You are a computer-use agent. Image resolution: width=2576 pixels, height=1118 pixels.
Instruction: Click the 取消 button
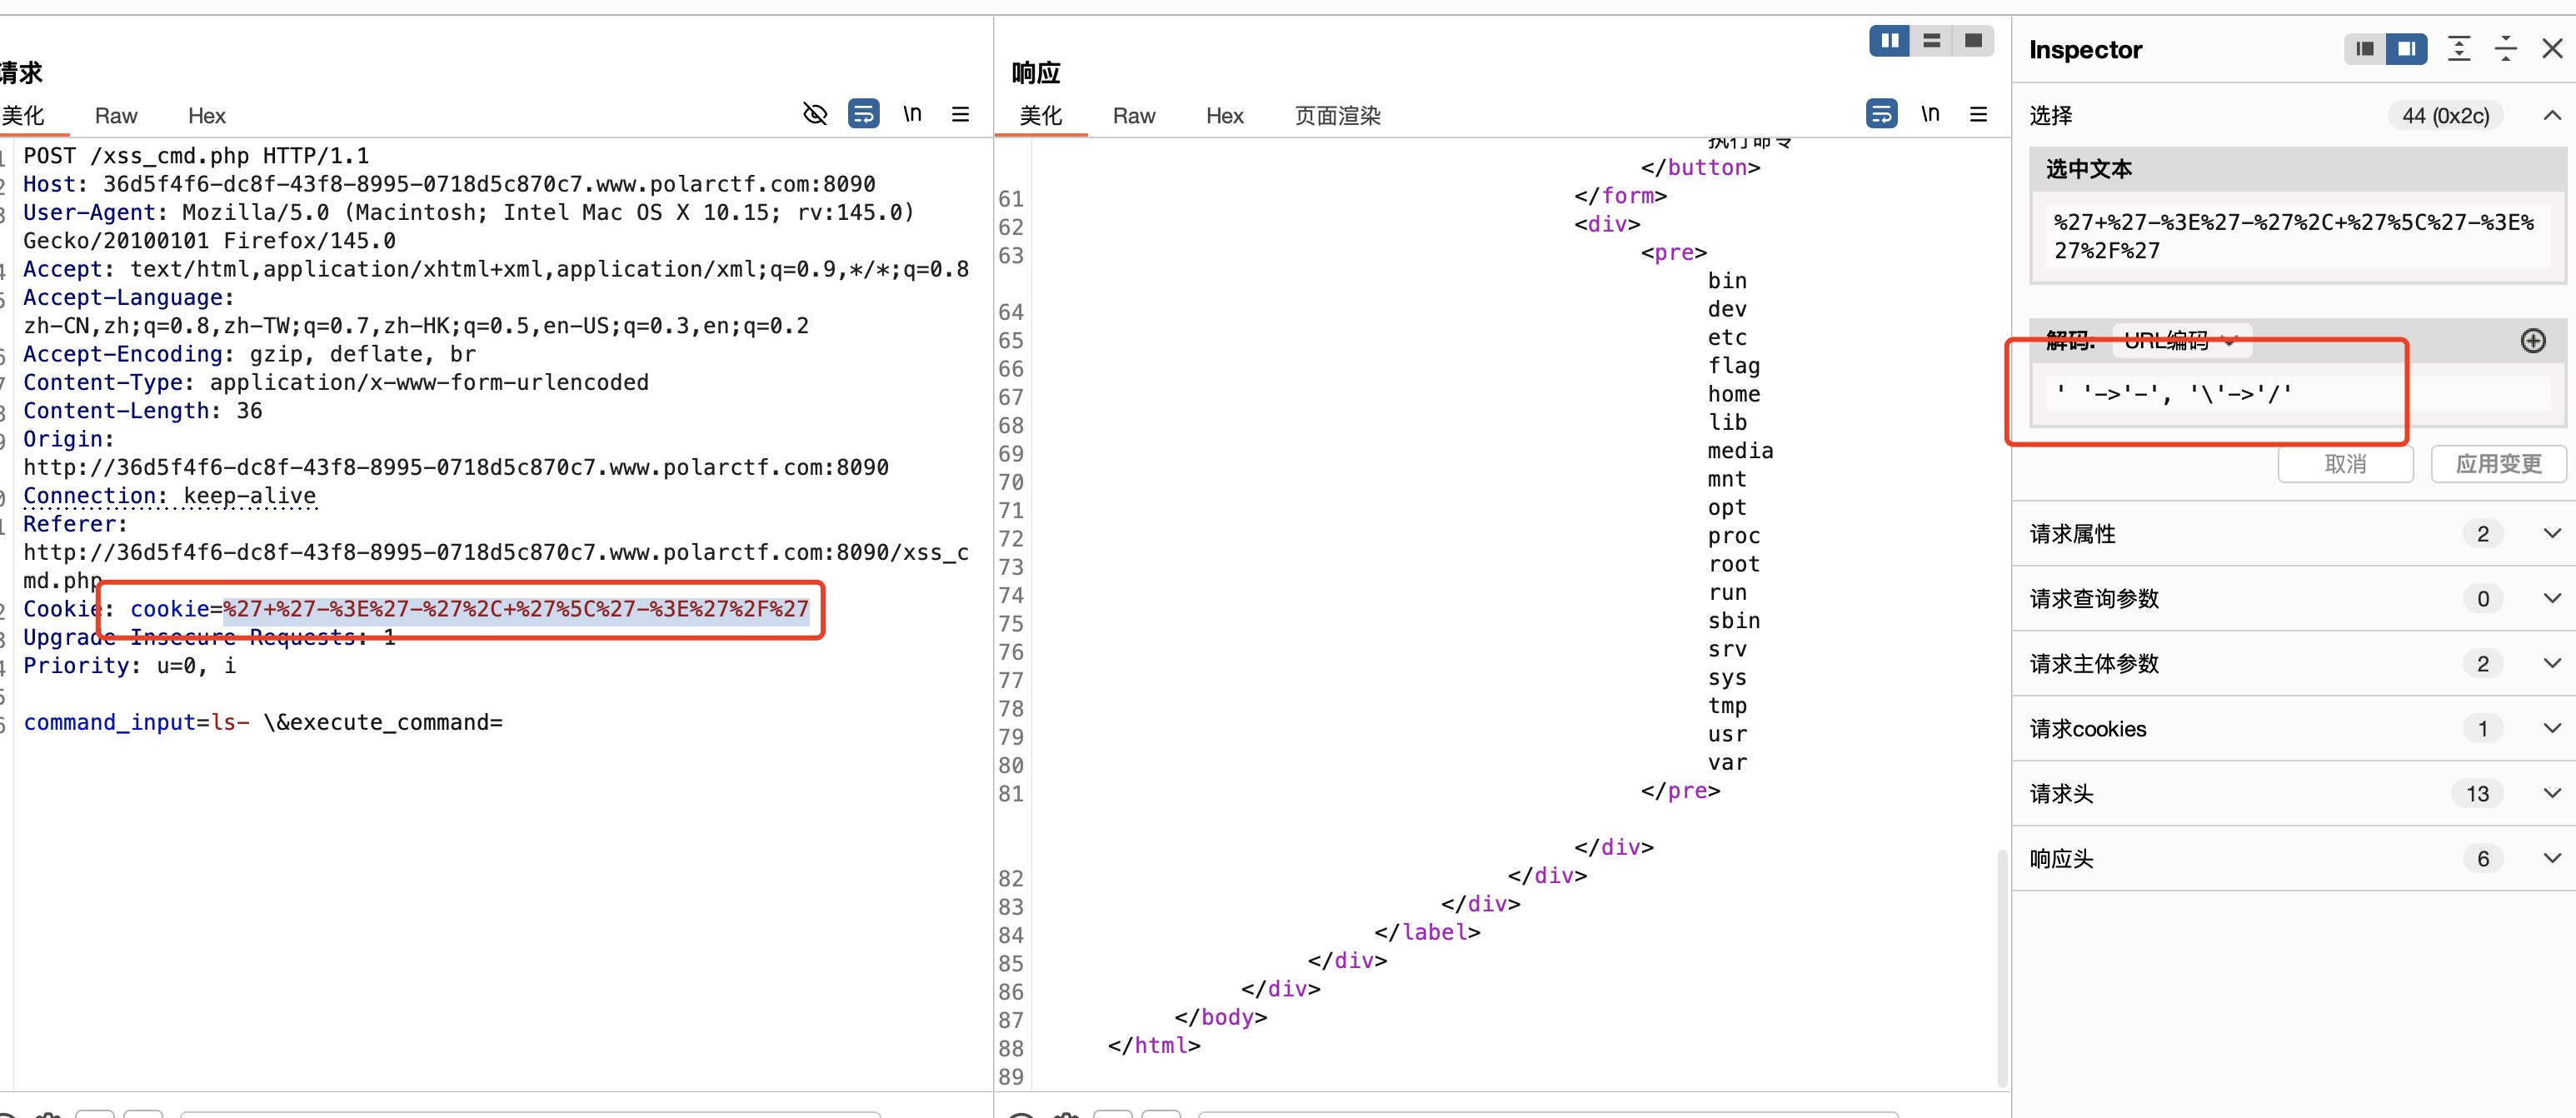[2345, 464]
